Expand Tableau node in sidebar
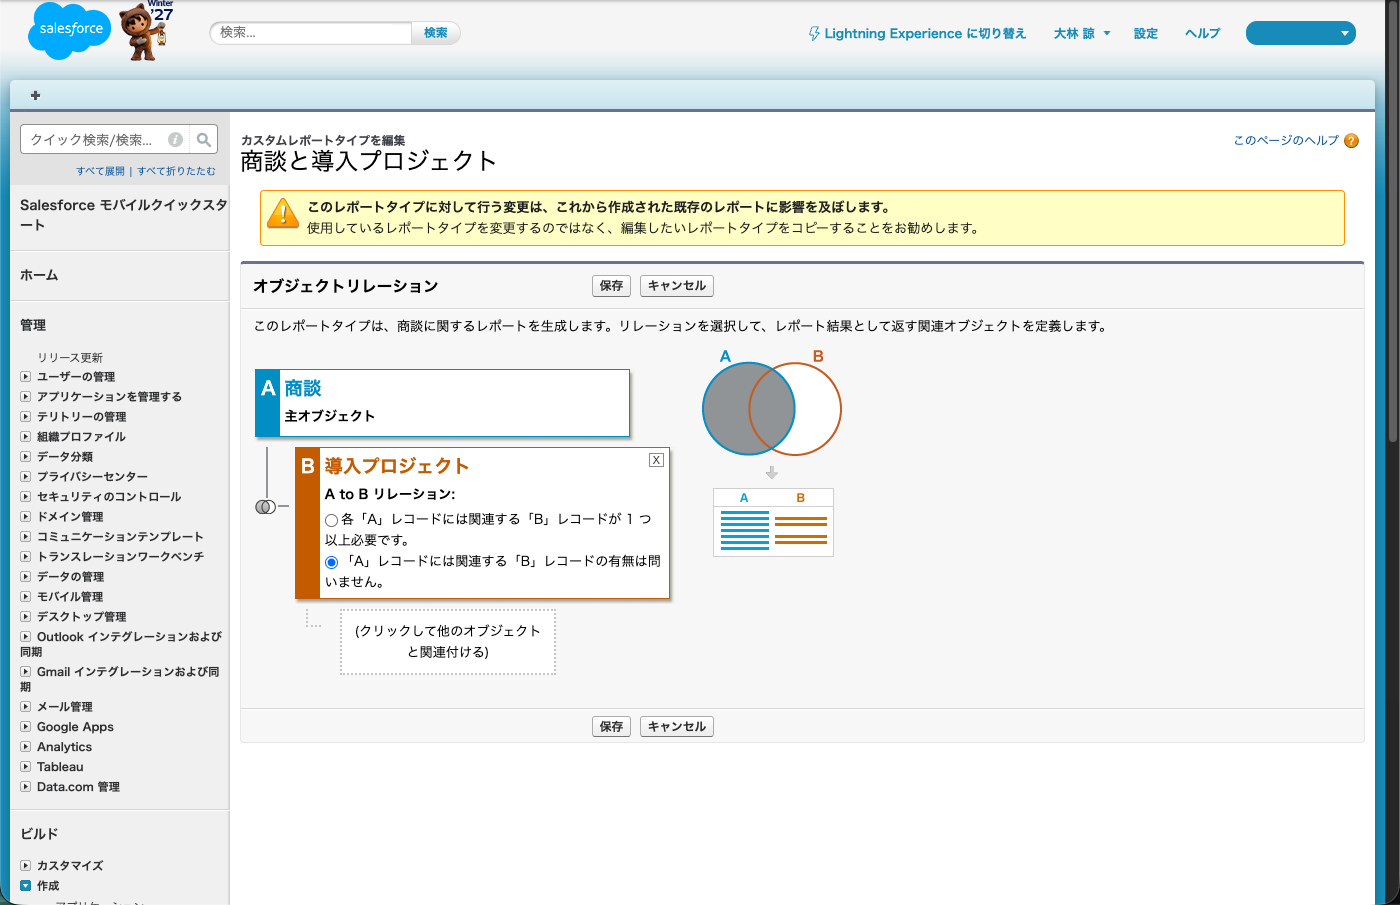 pyautogui.click(x=26, y=767)
